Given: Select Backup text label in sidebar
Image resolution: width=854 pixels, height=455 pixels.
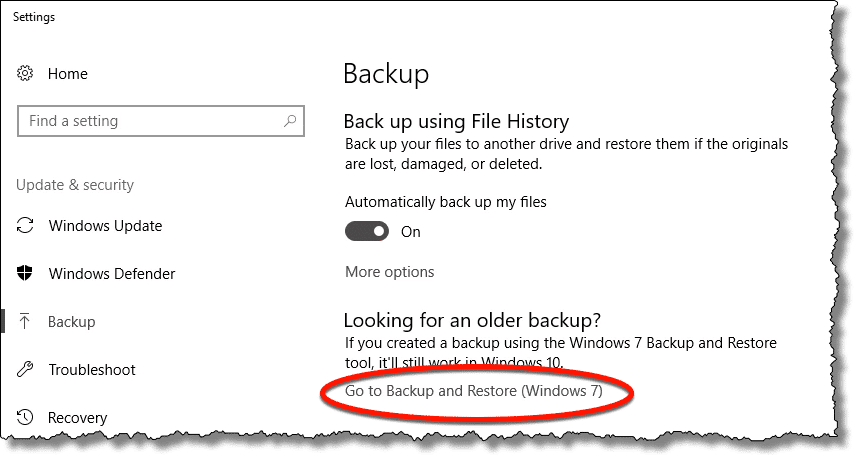Looking at the screenshot, I should (71, 321).
